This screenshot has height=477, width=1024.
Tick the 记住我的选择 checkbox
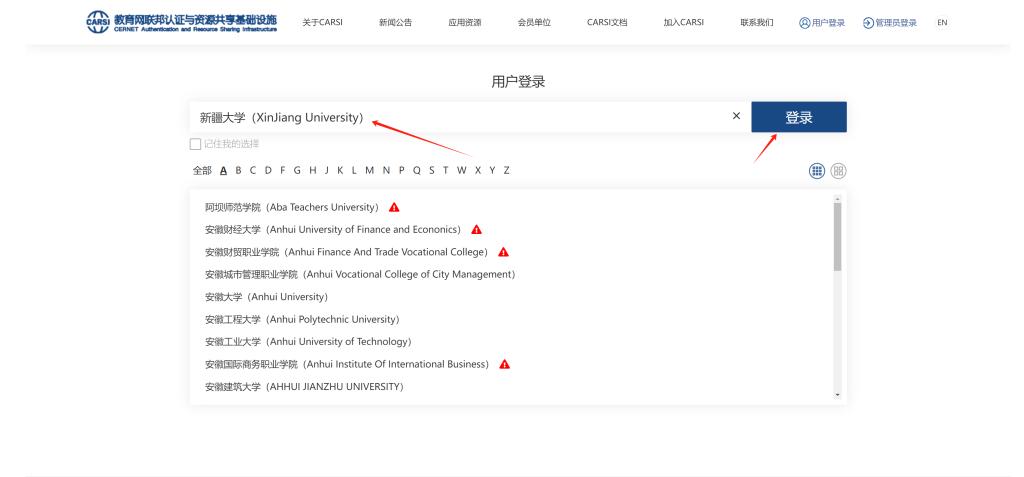195,144
